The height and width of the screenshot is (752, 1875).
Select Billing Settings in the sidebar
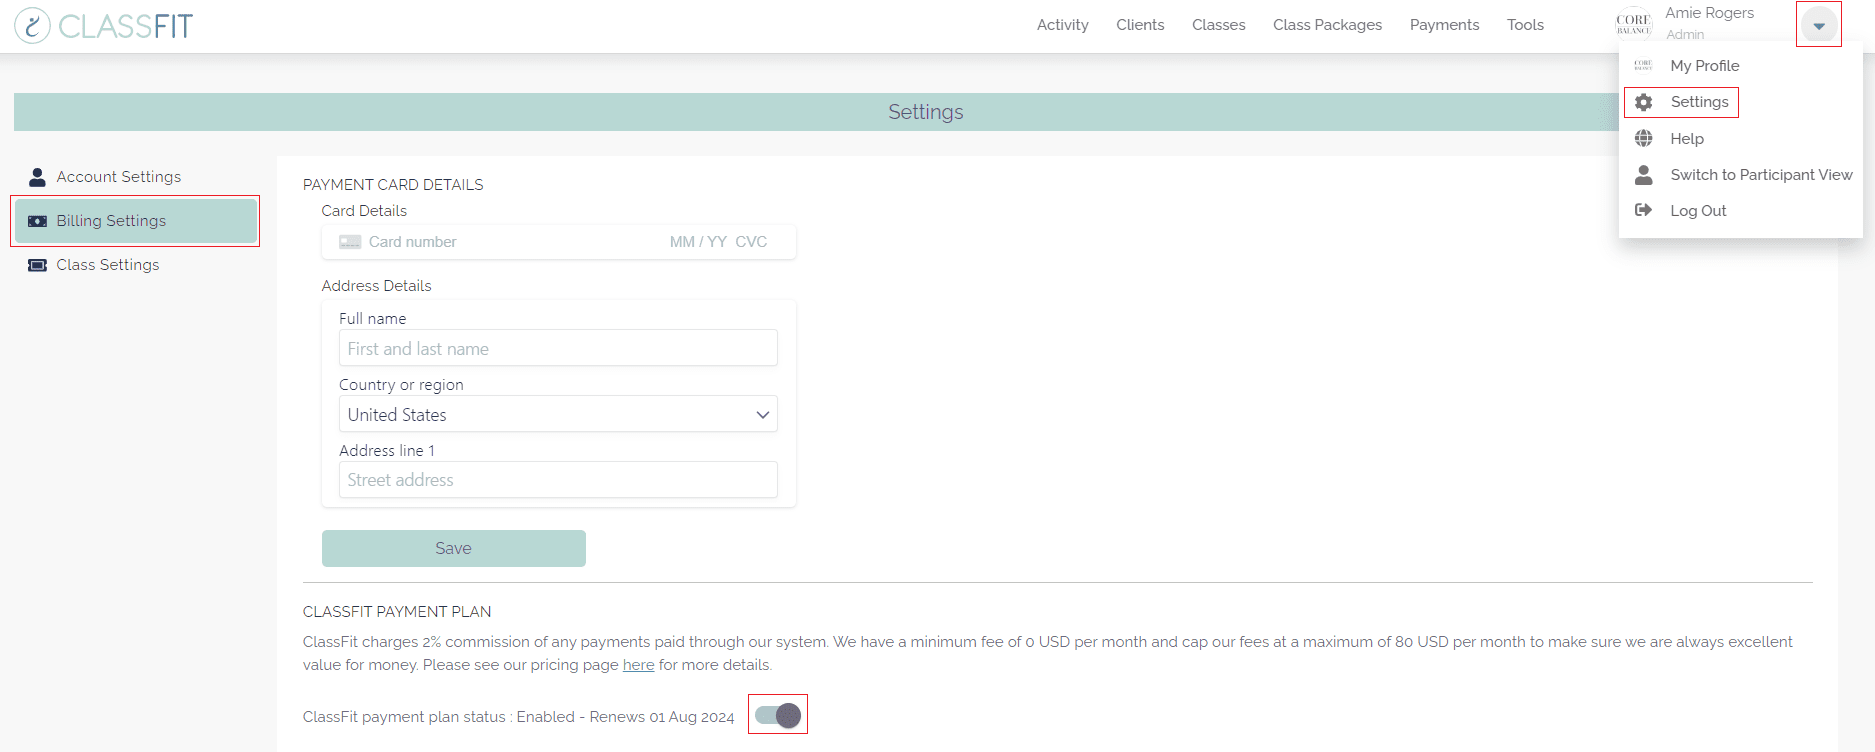[x=111, y=221]
